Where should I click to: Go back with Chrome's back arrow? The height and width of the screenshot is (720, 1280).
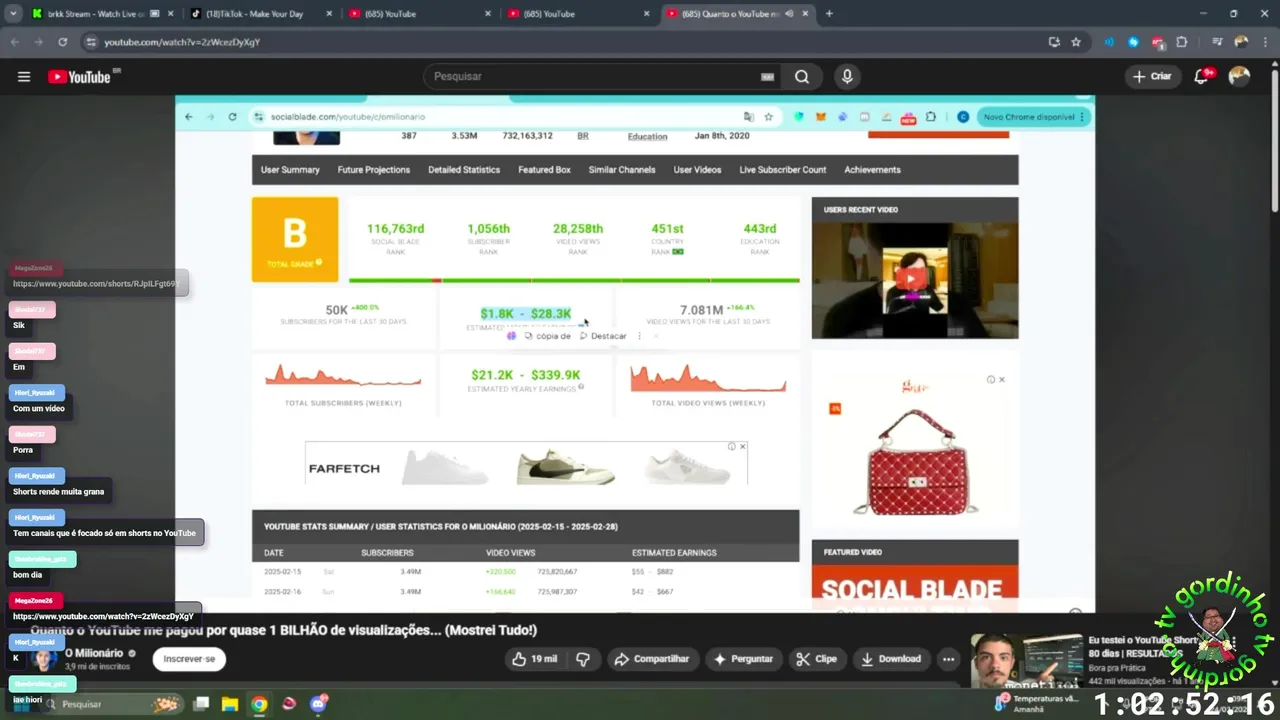pyautogui.click(x=15, y=42)
